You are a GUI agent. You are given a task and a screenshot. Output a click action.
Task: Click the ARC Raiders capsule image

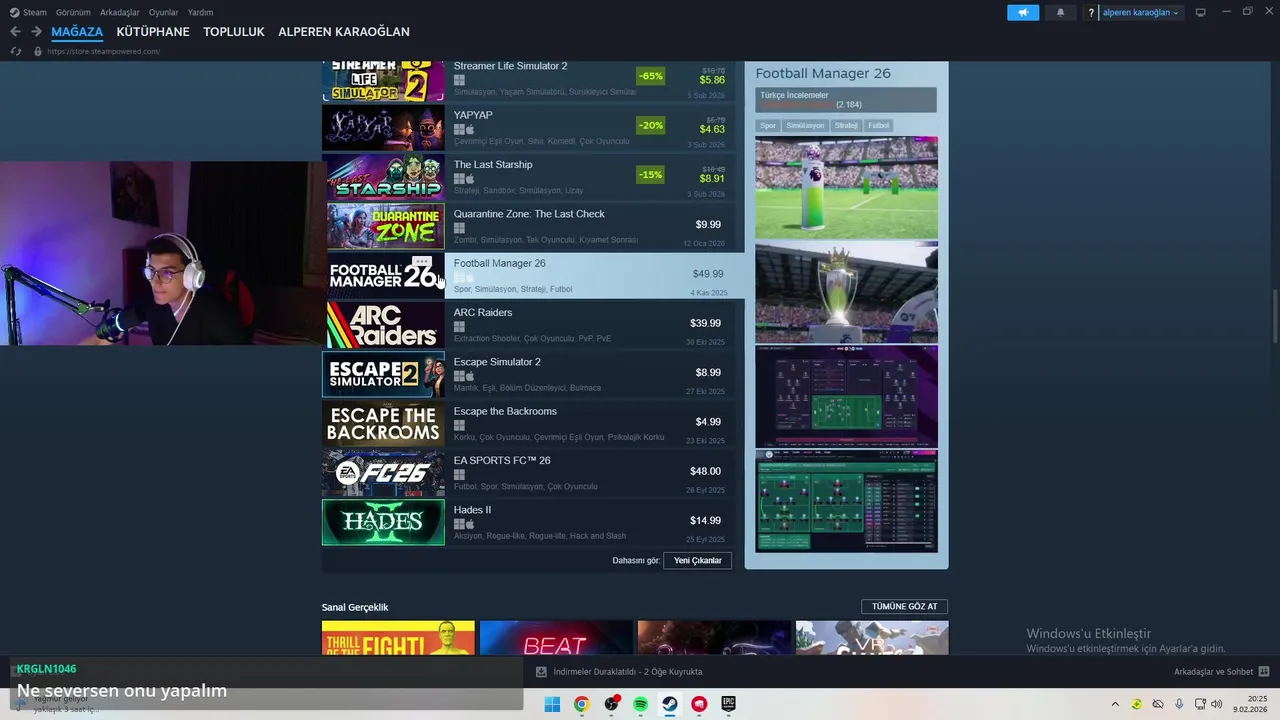pos(383,325)
